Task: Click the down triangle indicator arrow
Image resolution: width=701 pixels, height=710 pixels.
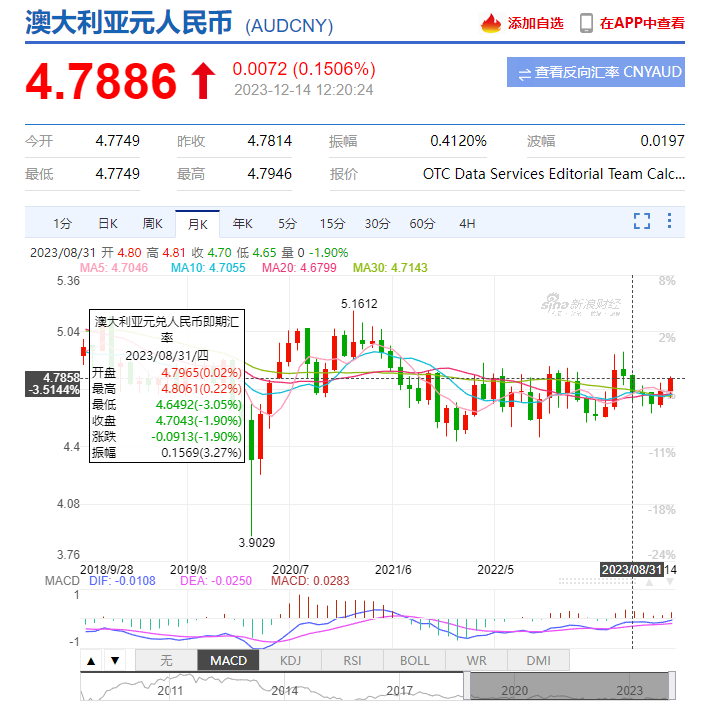Action: (x=114, y=660)
